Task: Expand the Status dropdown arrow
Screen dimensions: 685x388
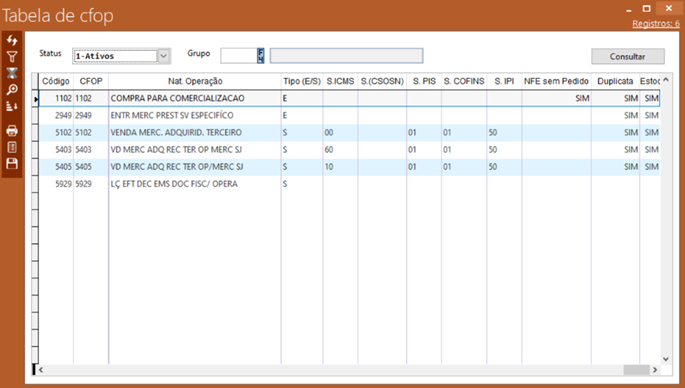Action: 163,56
